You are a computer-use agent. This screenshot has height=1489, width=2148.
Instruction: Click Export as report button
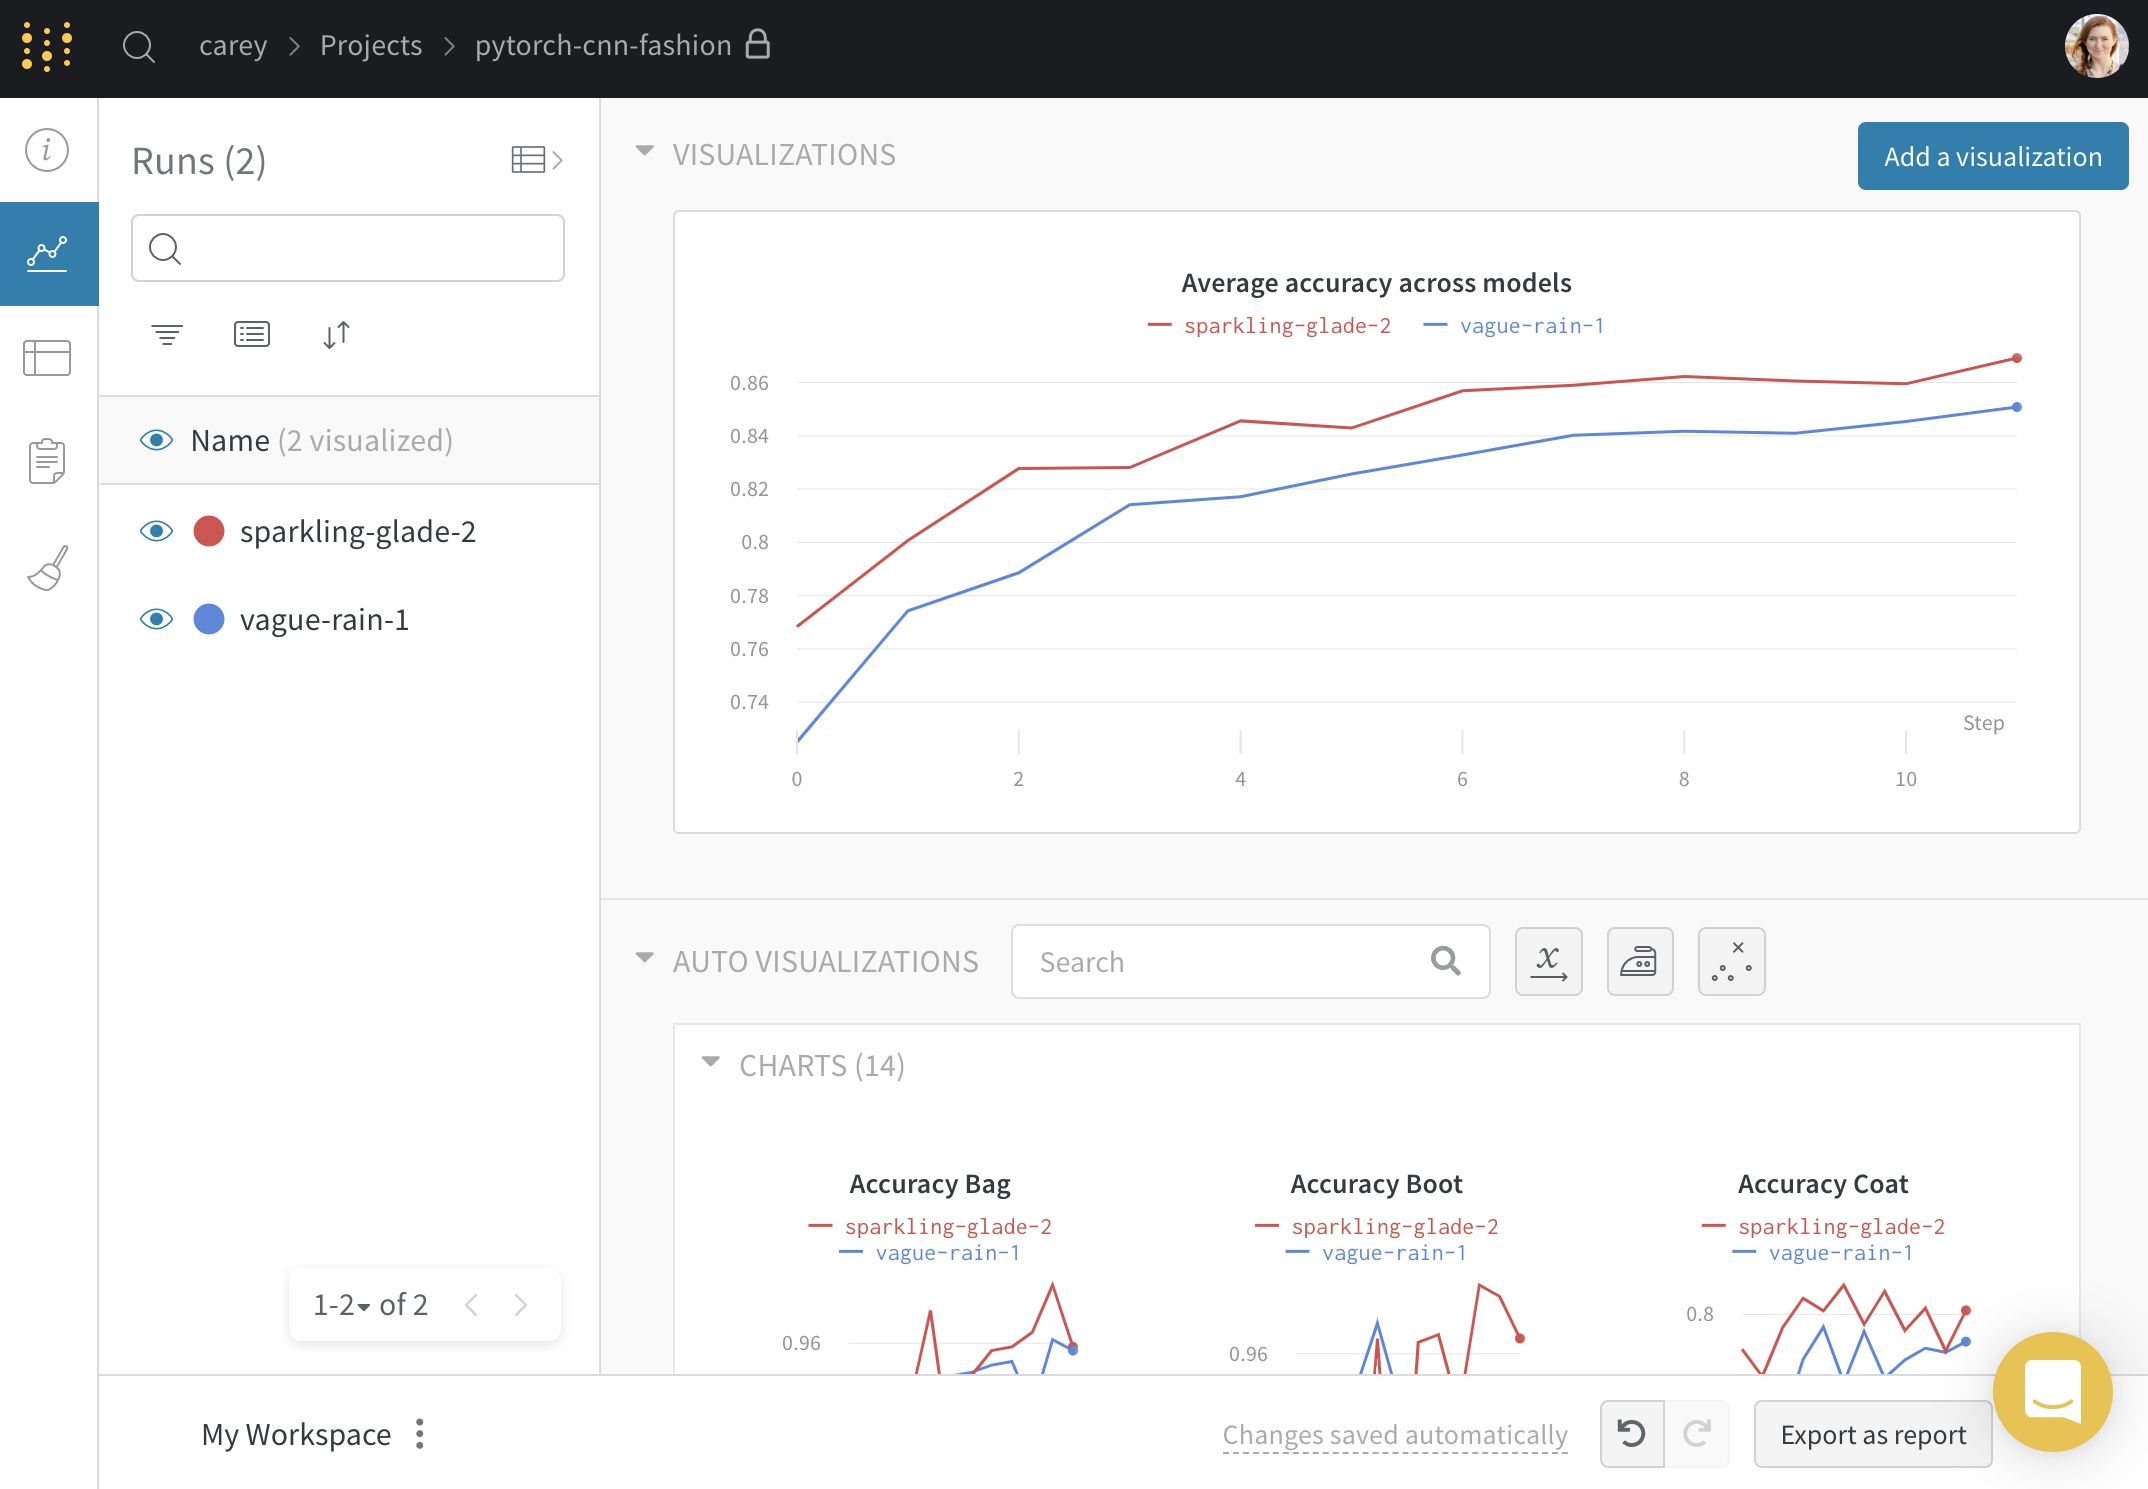click(x=1872, y=1434)
